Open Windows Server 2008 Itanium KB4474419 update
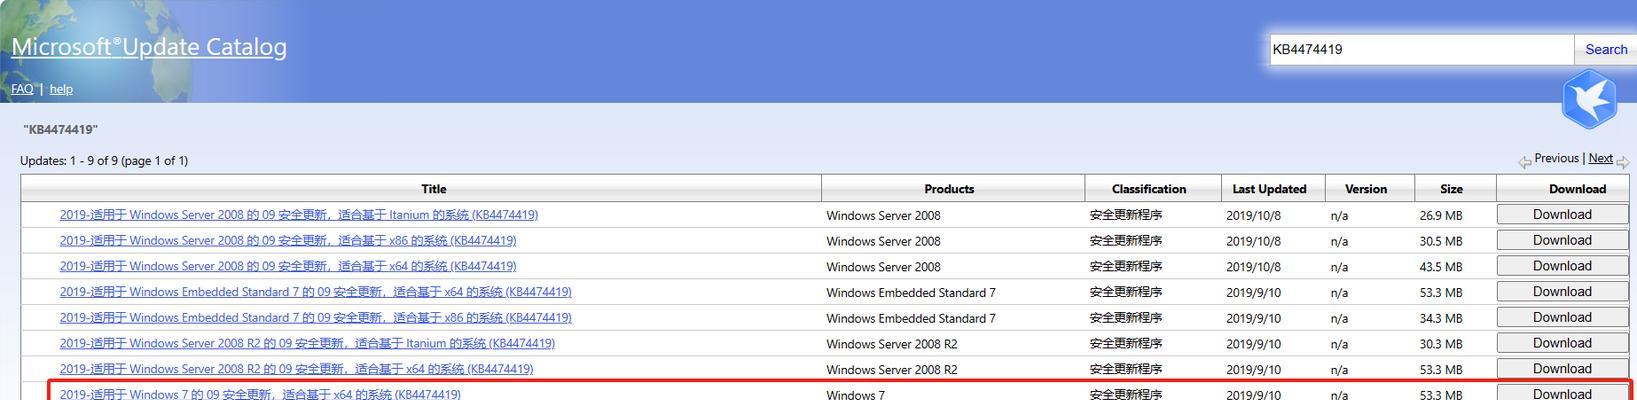This screenshot has width=1637, height=400. [299, 215]
